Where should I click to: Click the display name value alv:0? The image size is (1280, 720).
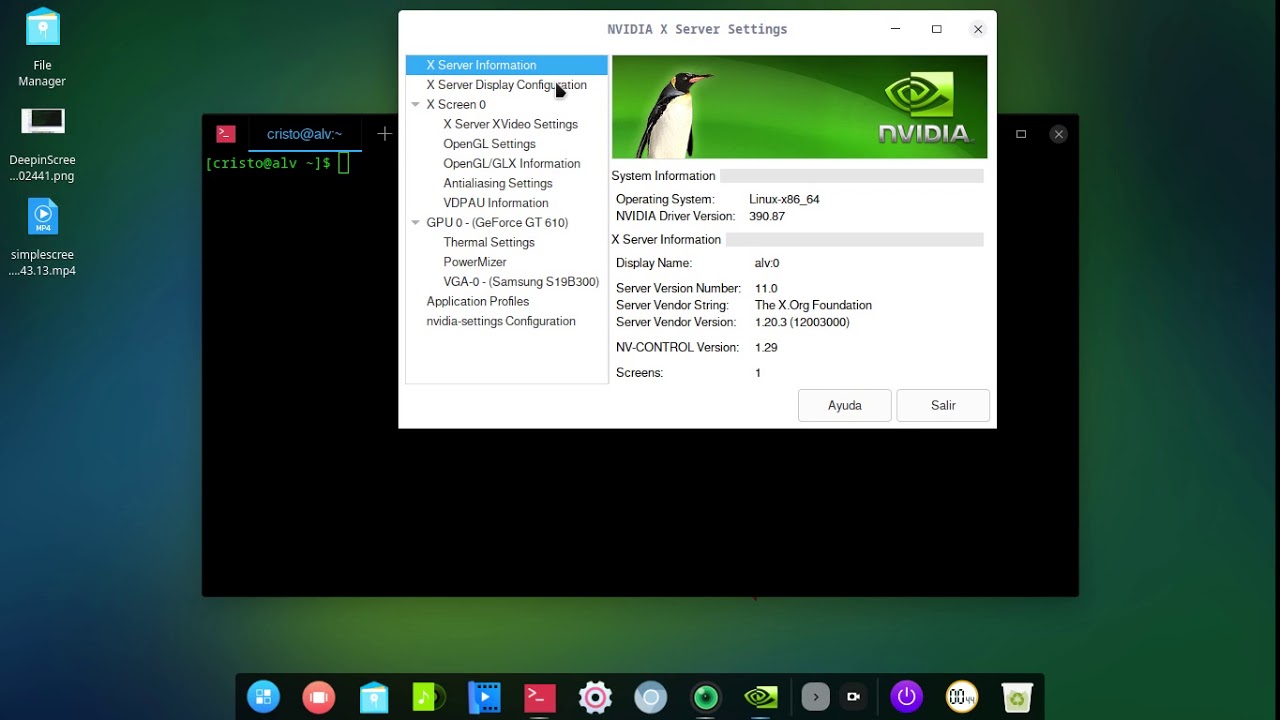pyautogui.click(x=766, y=263)
